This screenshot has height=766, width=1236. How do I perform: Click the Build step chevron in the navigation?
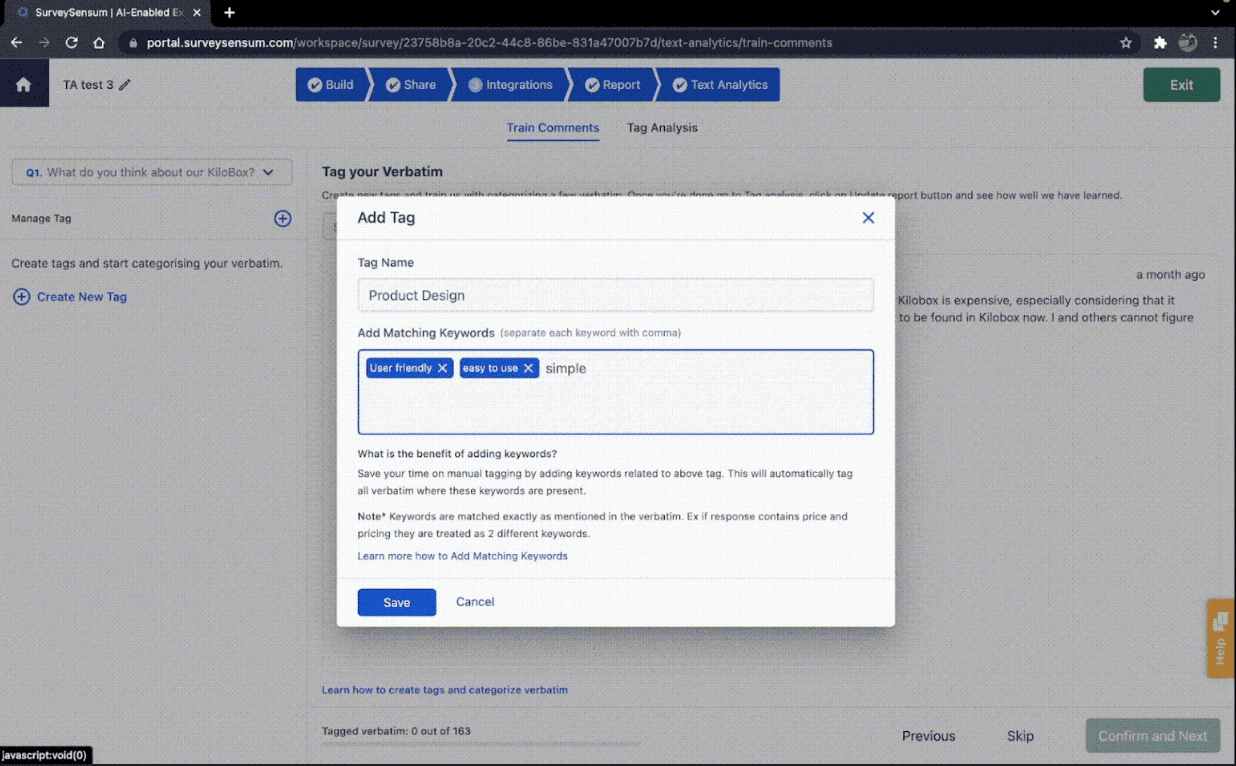(331, 84)
